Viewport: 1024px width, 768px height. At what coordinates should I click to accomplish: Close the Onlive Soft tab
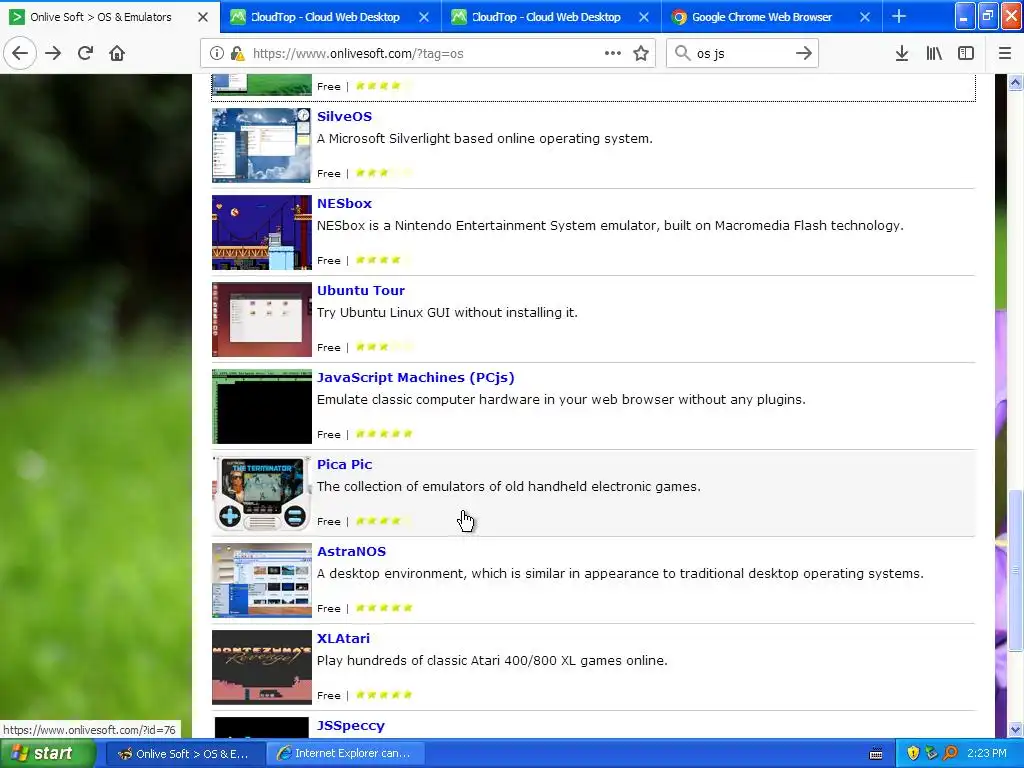(203, 17)
